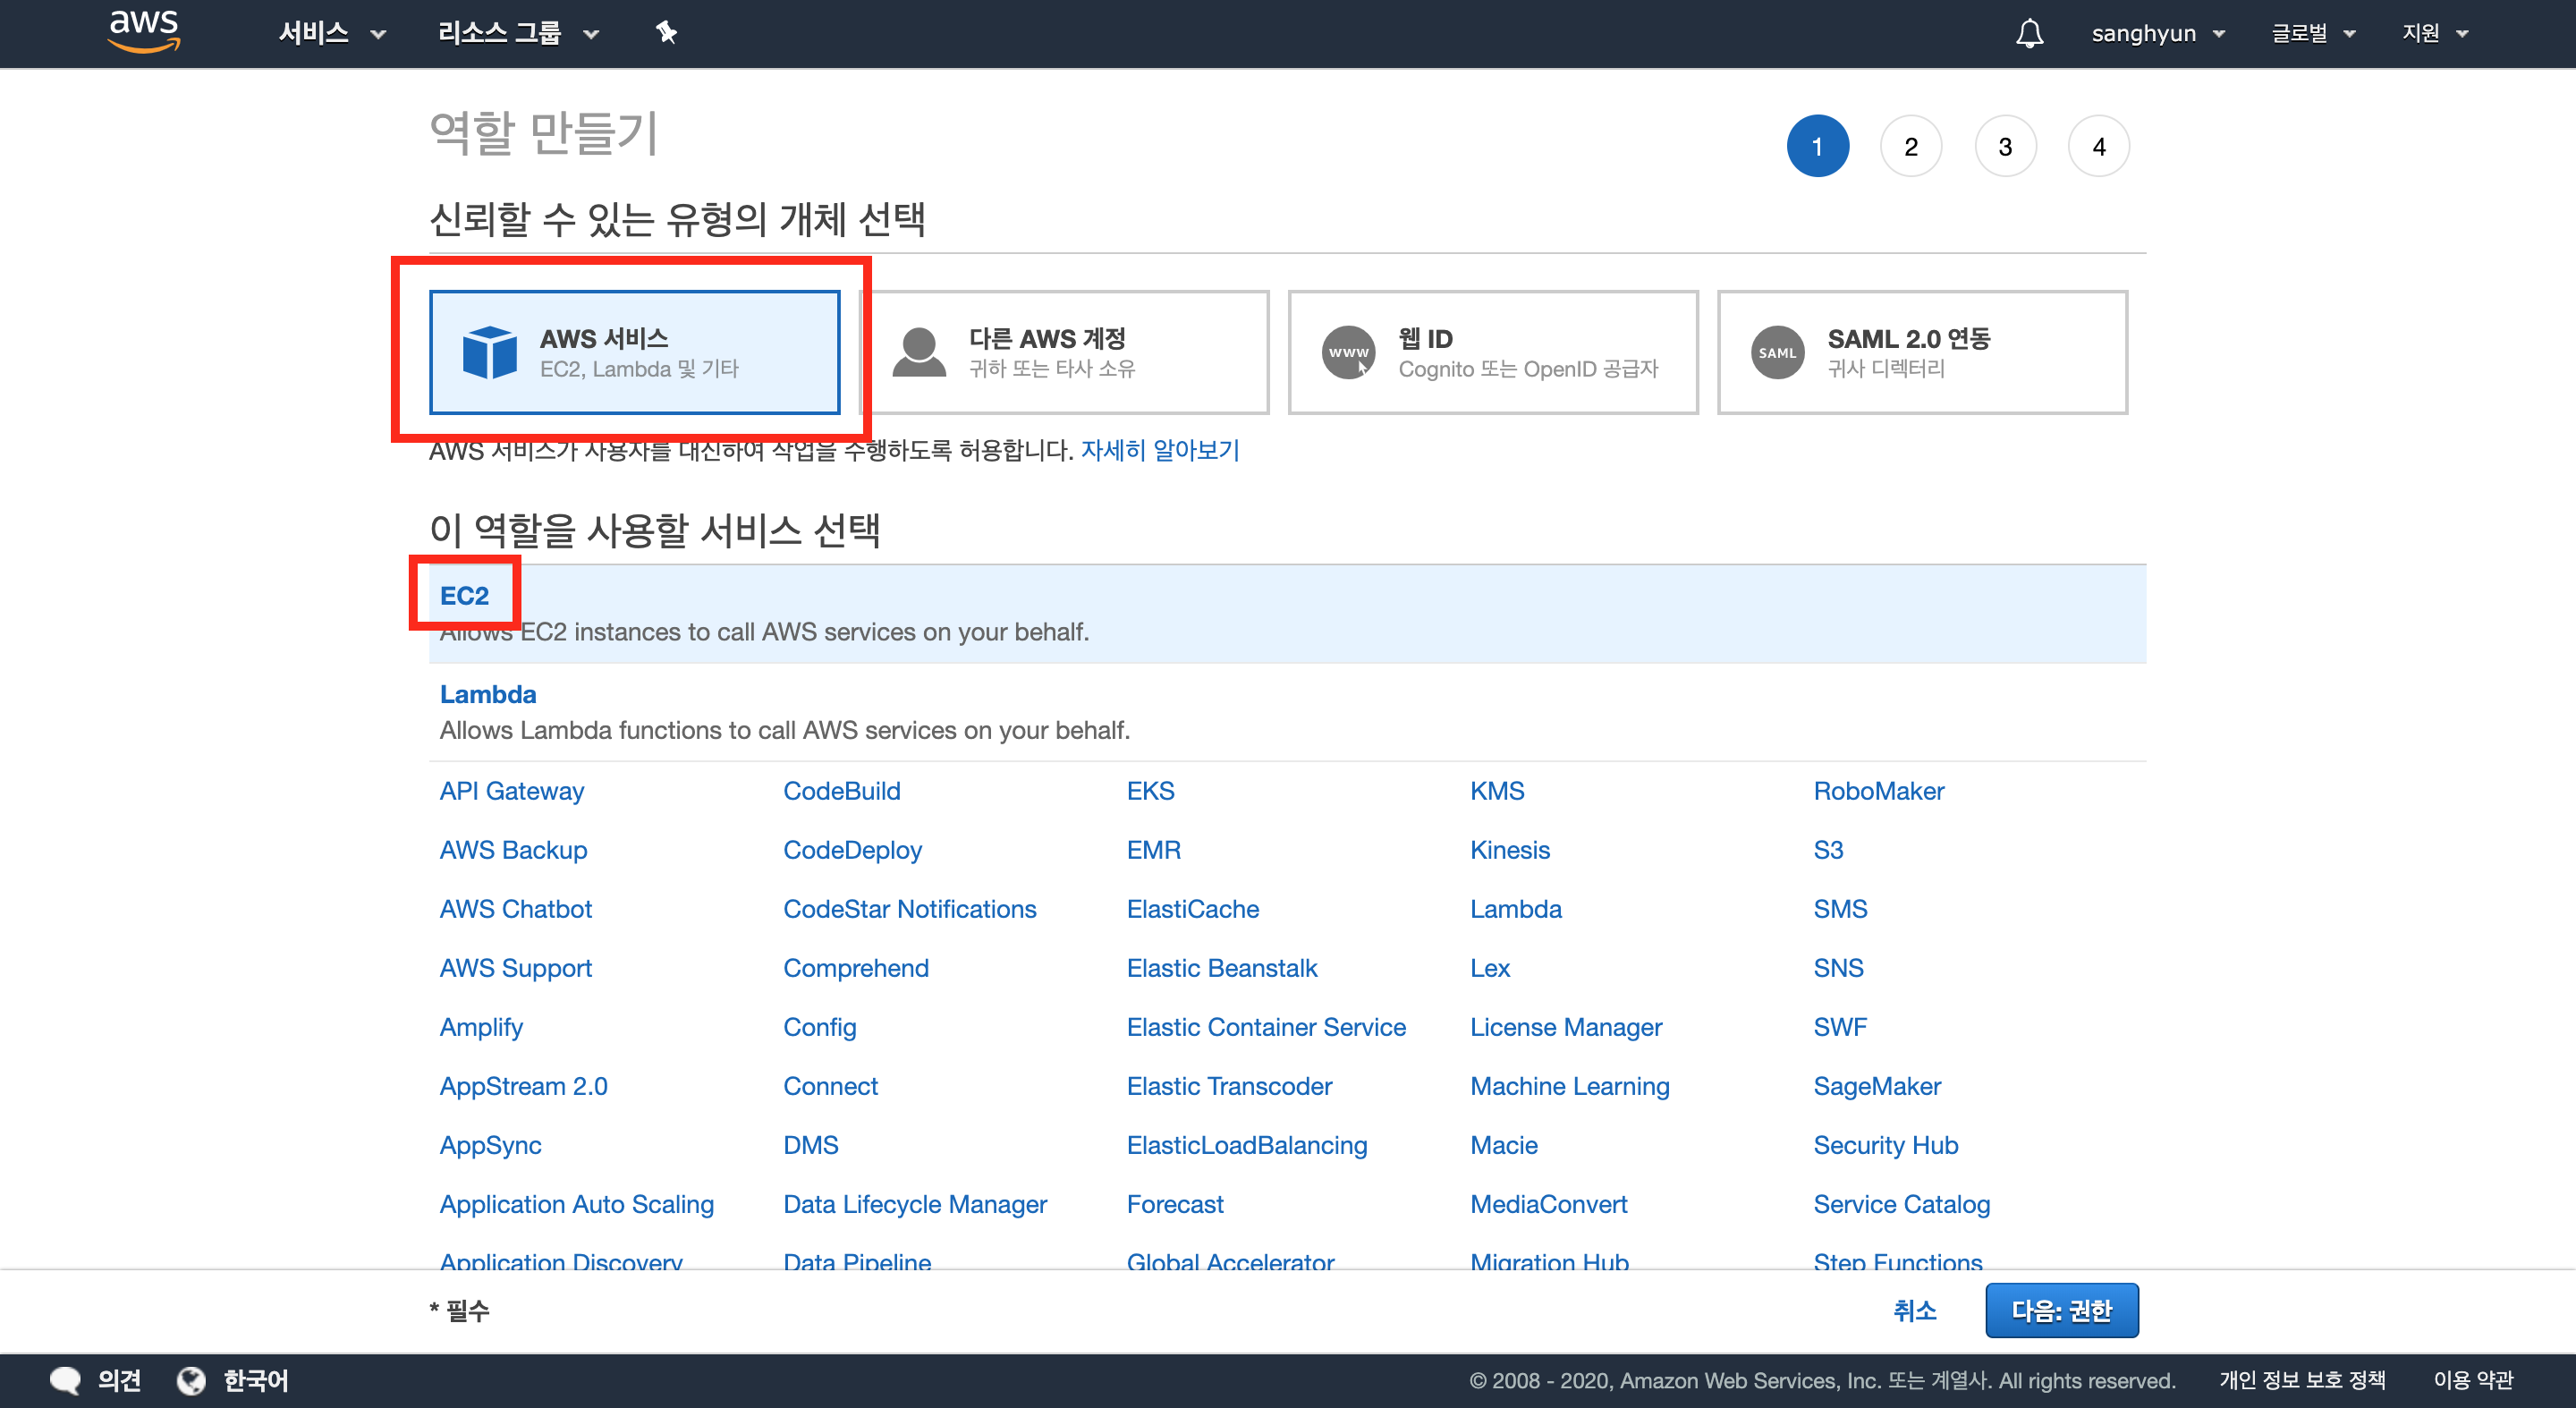The image size is (2576, 1408).
Task: Select the SAML 2.0 연동 entity type
Action: (1922, 352)
